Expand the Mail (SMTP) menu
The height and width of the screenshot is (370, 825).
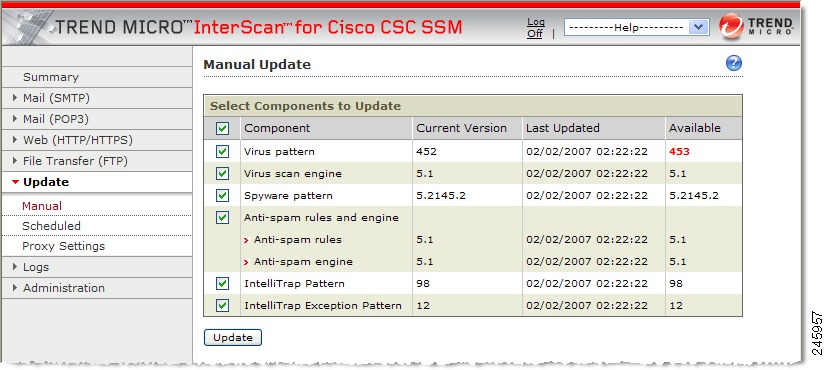[x=96, y=98]
